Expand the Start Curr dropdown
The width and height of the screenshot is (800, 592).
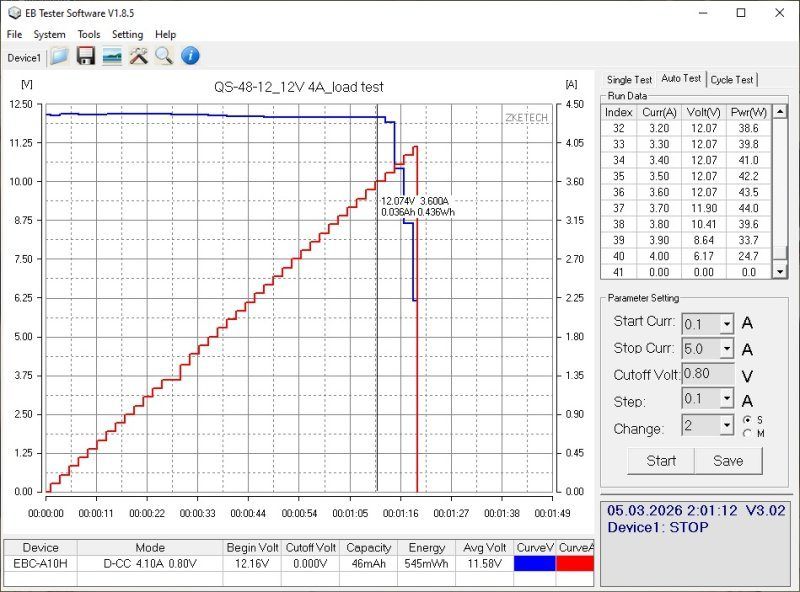(726, 323)
